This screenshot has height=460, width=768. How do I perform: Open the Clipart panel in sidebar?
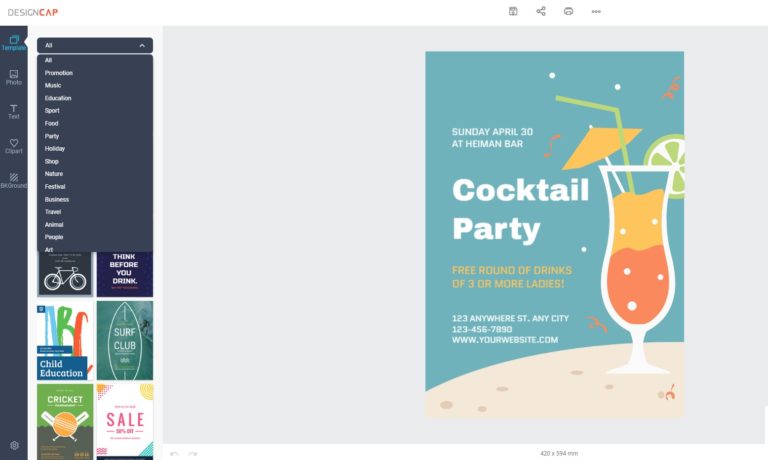14,146
